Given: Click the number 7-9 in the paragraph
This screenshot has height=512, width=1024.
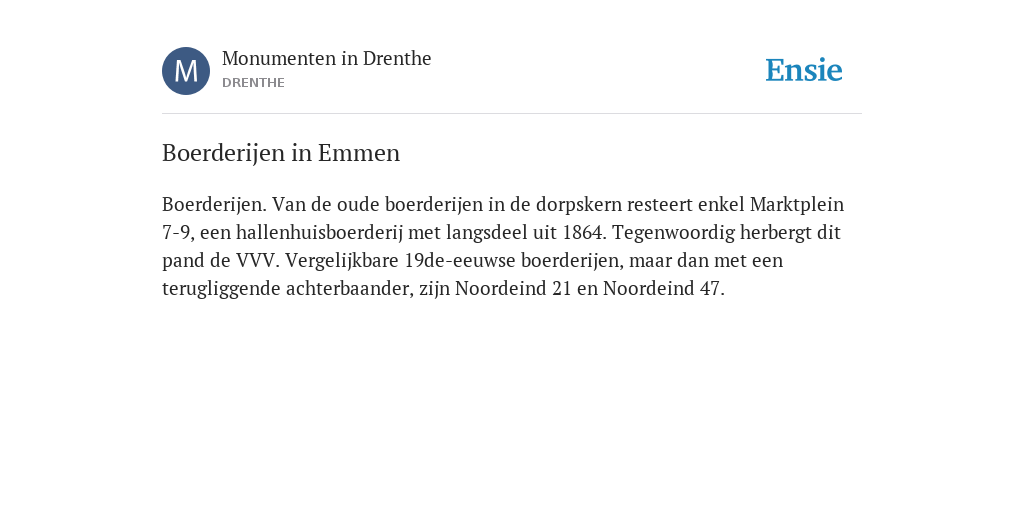Looking at the screenshot, I should (x=177, y=232).
